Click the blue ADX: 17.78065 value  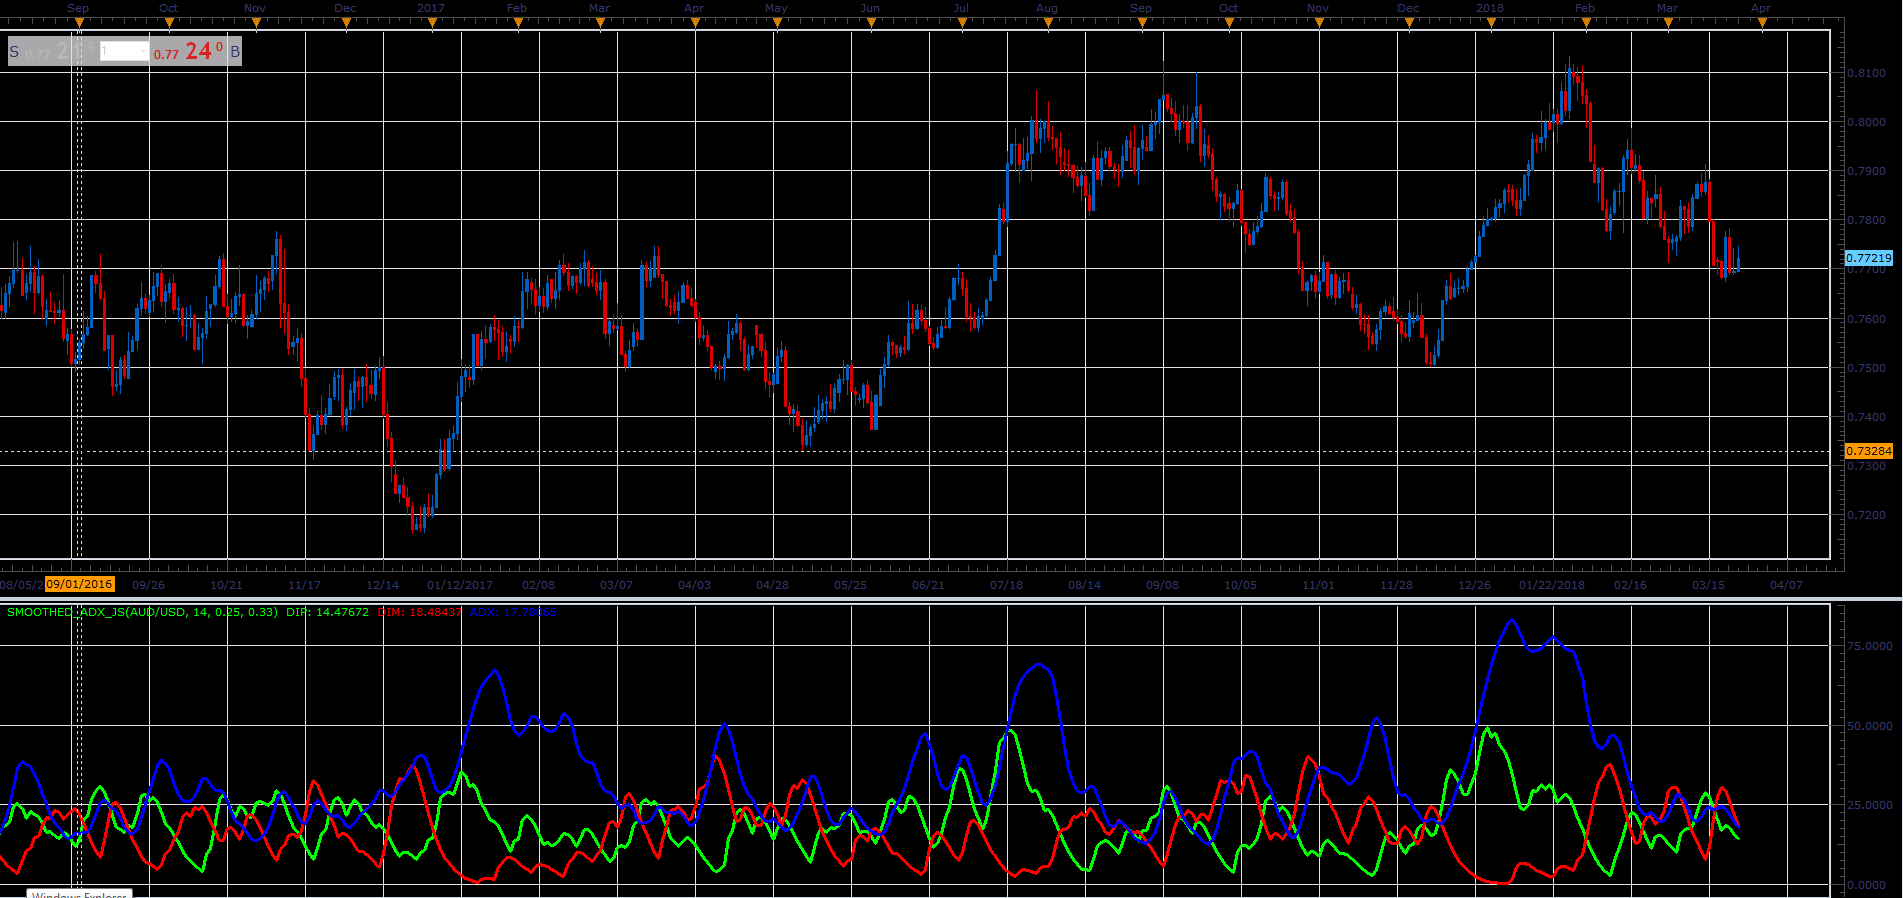pyautogui.click(x=513, y=612)
